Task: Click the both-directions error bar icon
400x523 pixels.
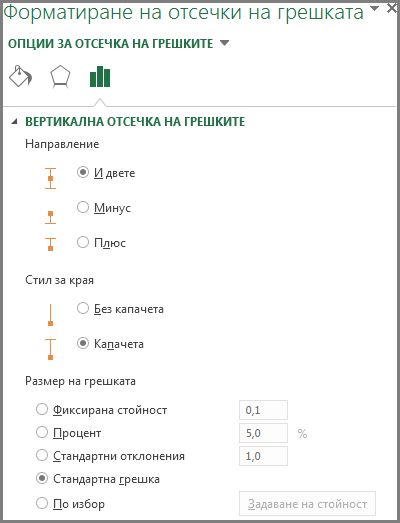Action: 50,178
